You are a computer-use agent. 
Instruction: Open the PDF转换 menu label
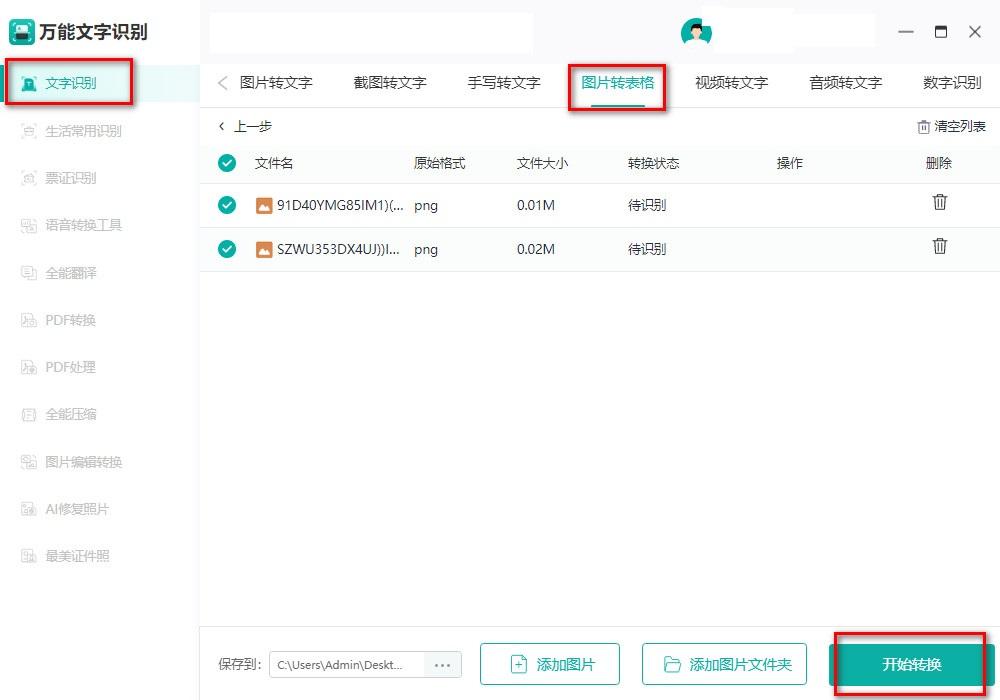(70, 320)
